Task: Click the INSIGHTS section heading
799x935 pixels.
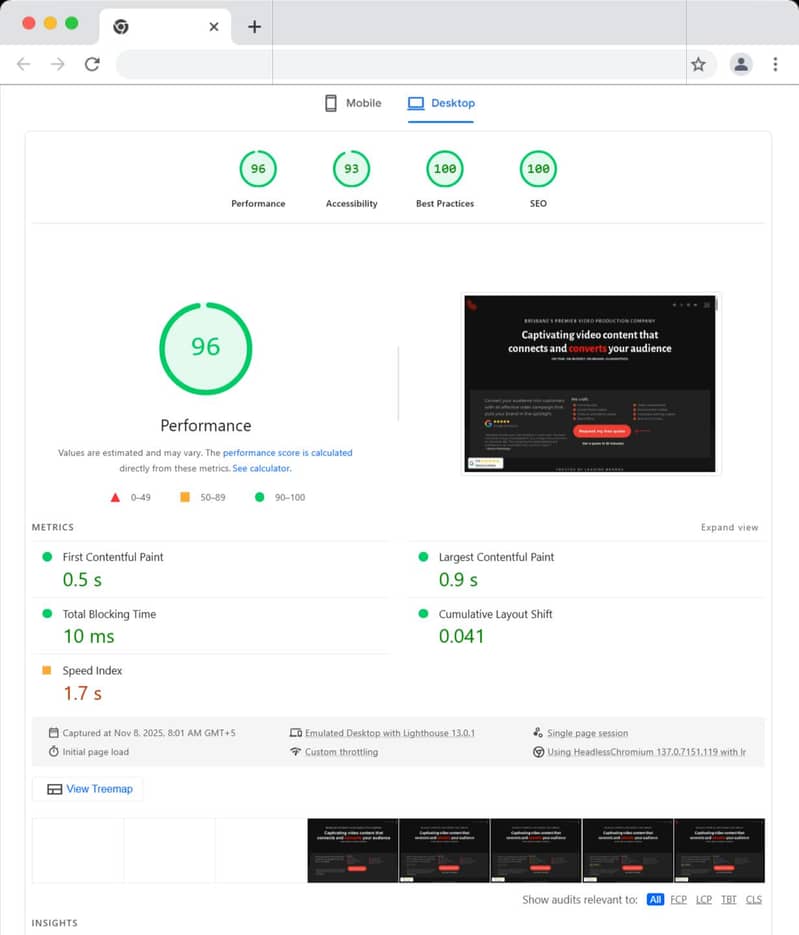Action: (x=54, y=922)
